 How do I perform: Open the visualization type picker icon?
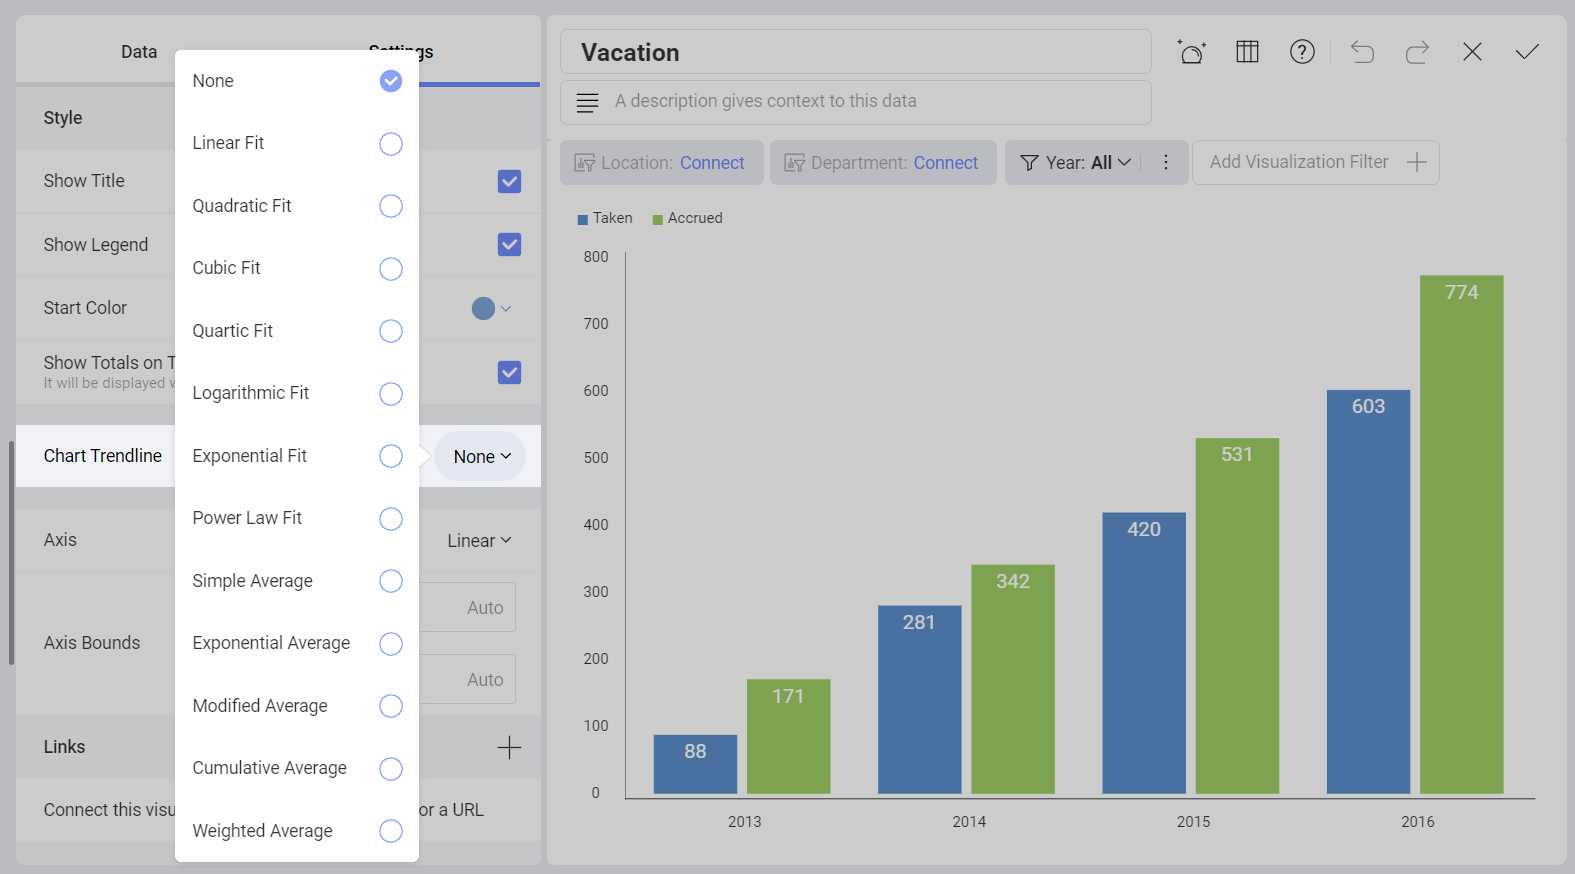point(1192,52)
